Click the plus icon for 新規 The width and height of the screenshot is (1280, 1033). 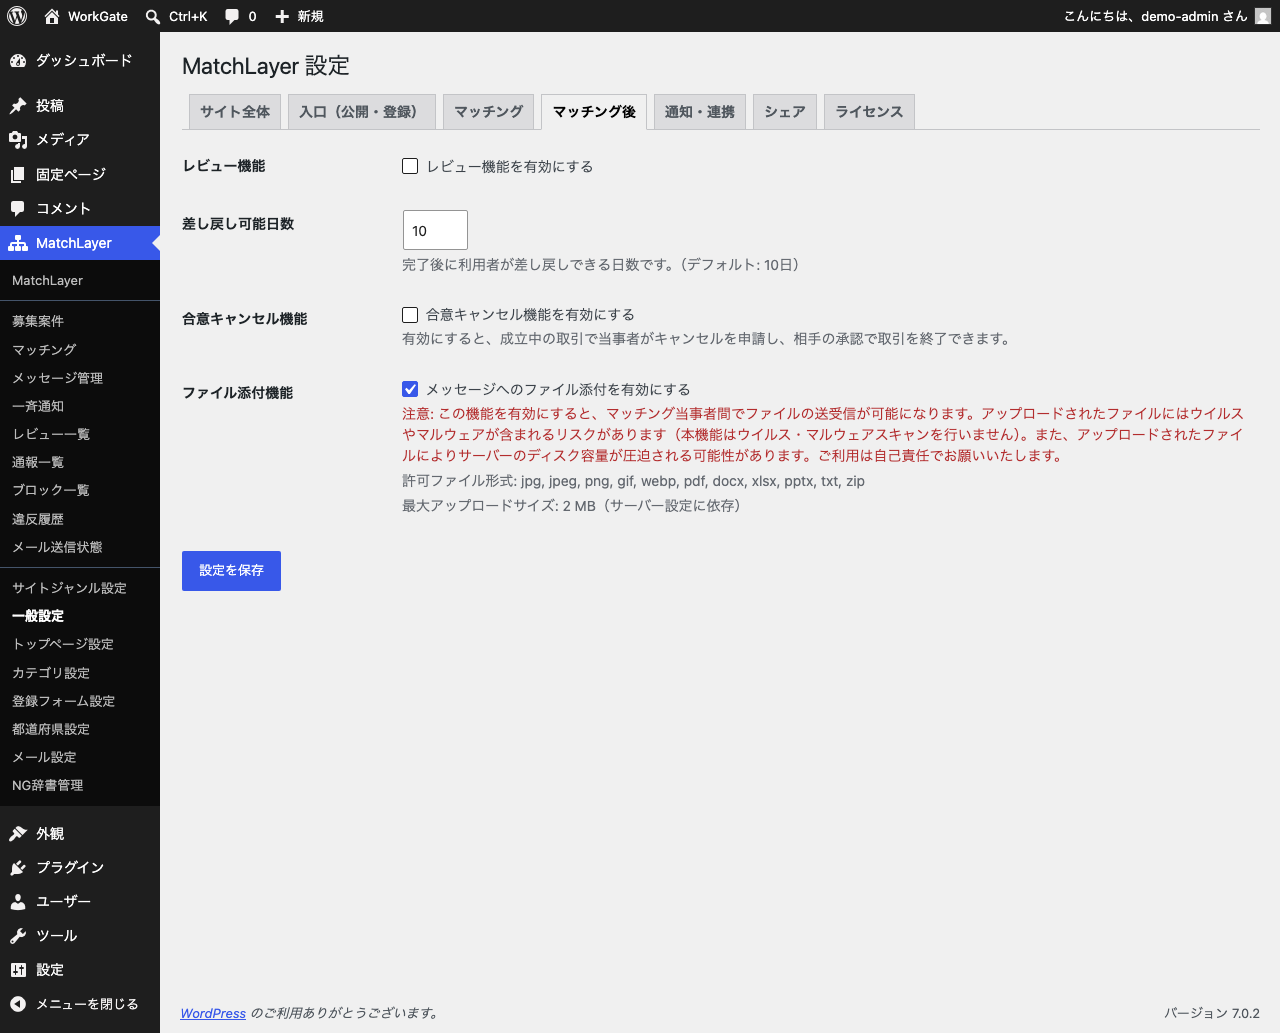pos(282,17)
